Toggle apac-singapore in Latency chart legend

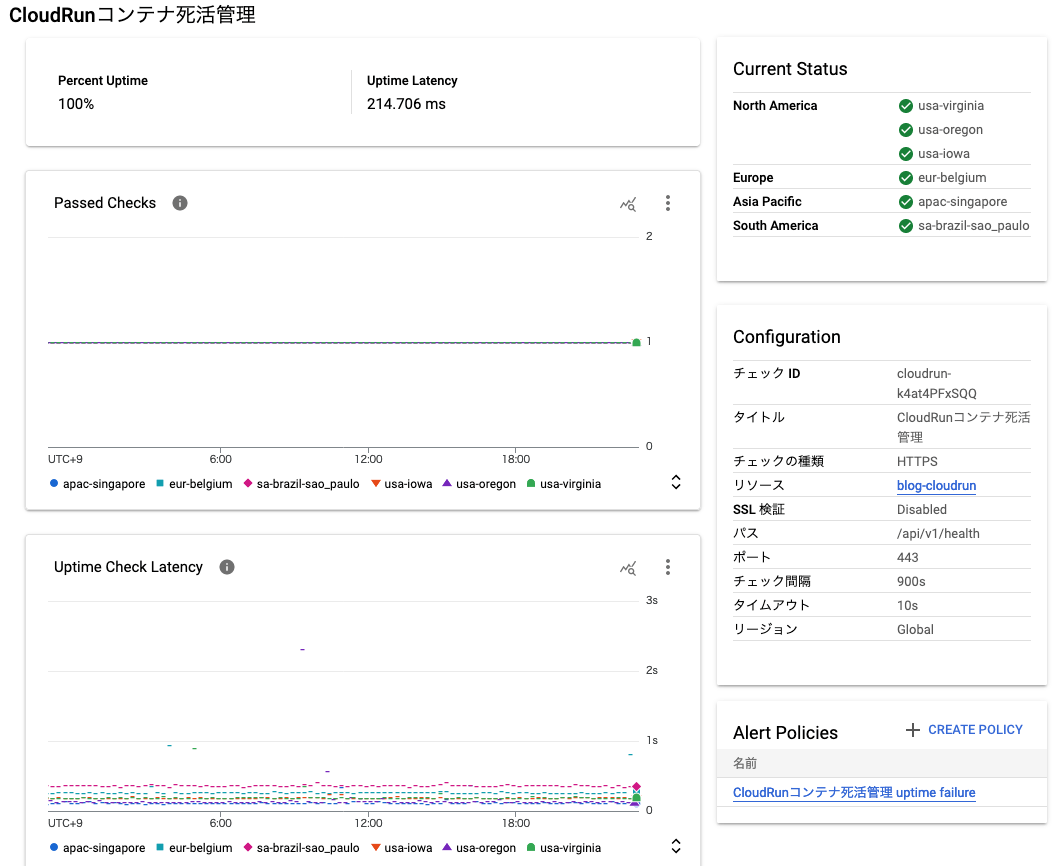(x=98, y=848)
